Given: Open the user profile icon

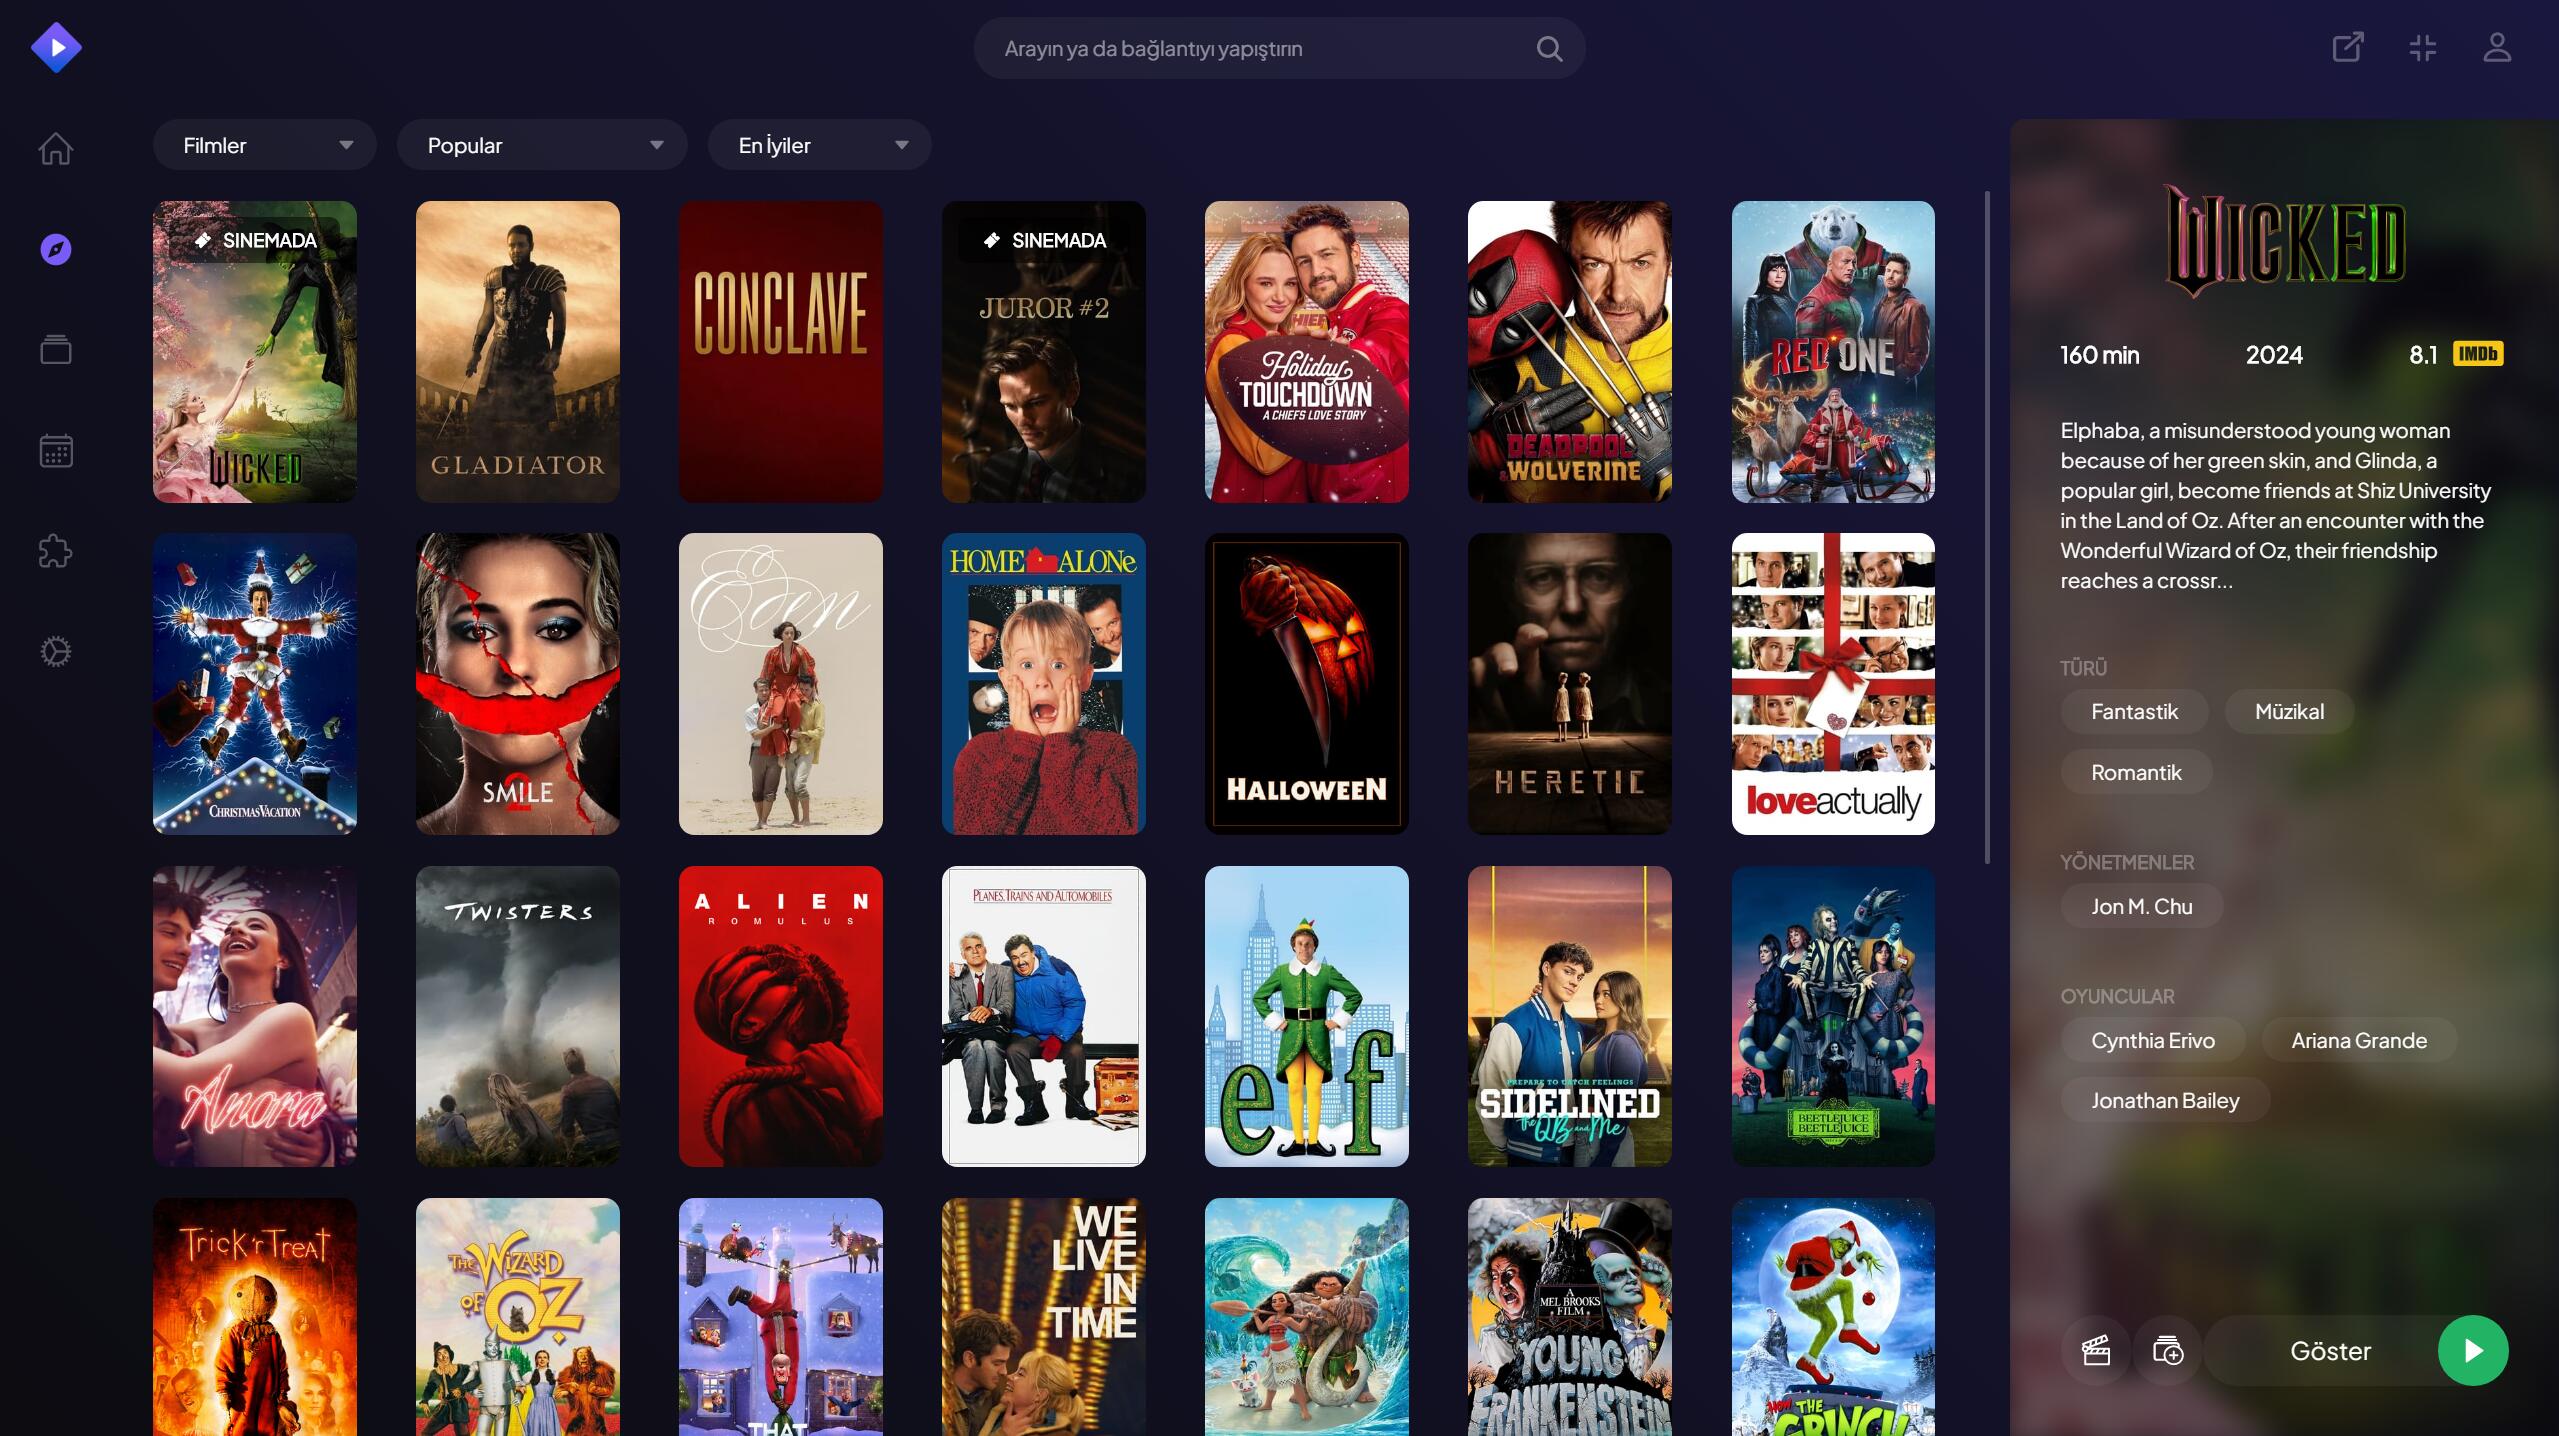Looking at the screenshot, I should [x=2497, y=48].
